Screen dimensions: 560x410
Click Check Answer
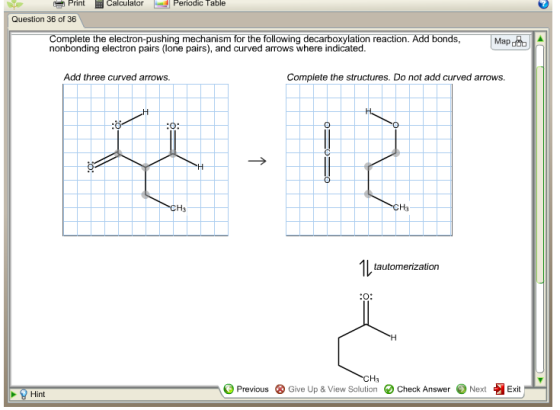(417, 389)
